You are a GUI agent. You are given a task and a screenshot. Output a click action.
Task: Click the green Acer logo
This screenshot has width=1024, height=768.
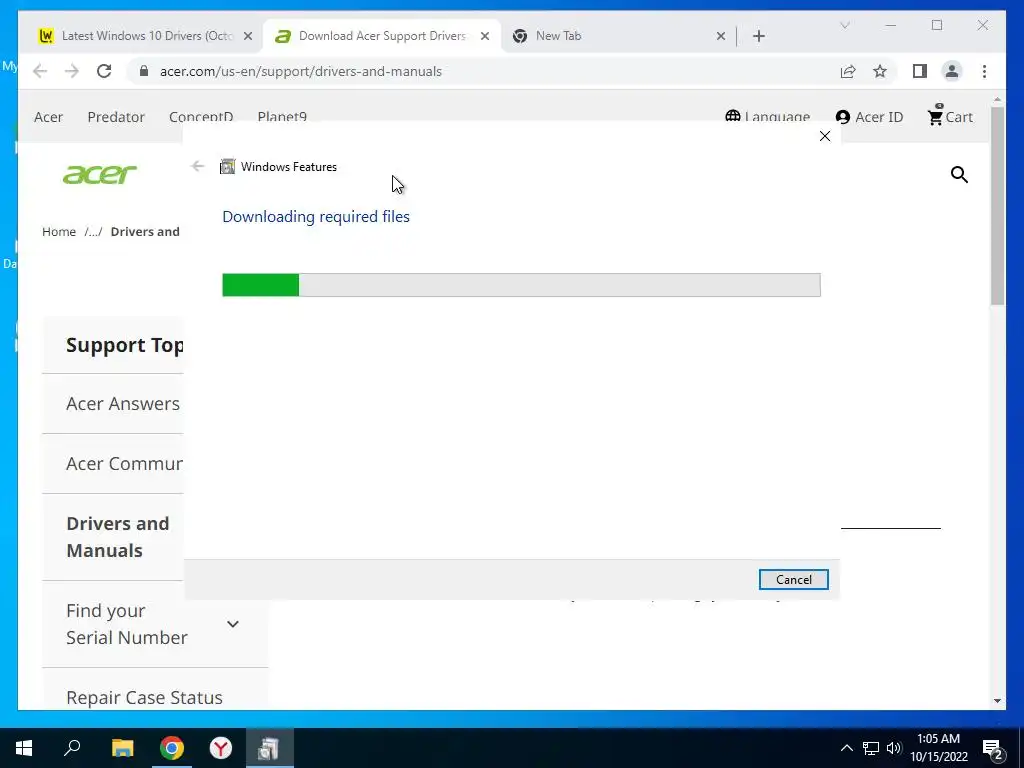[99, 174]
